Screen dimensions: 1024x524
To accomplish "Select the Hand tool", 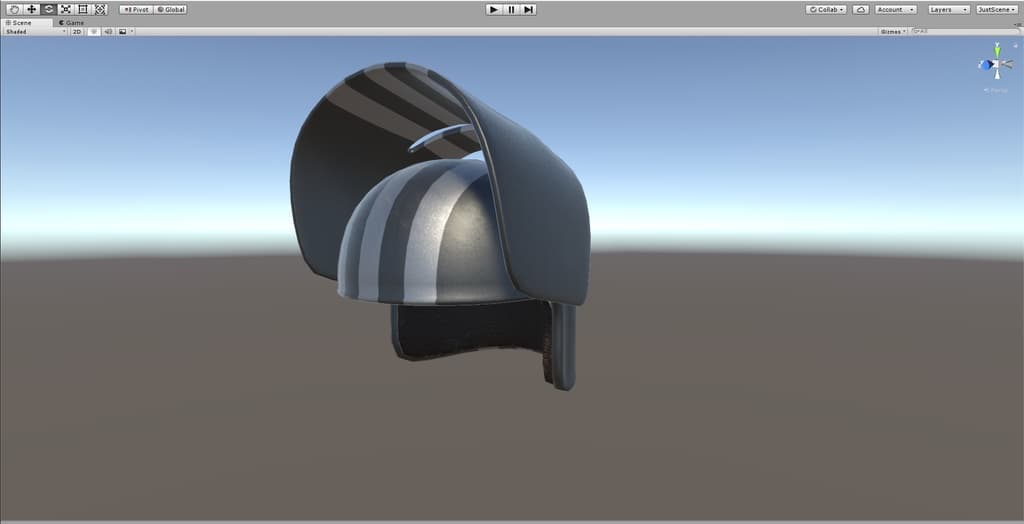I will point(14,9).
